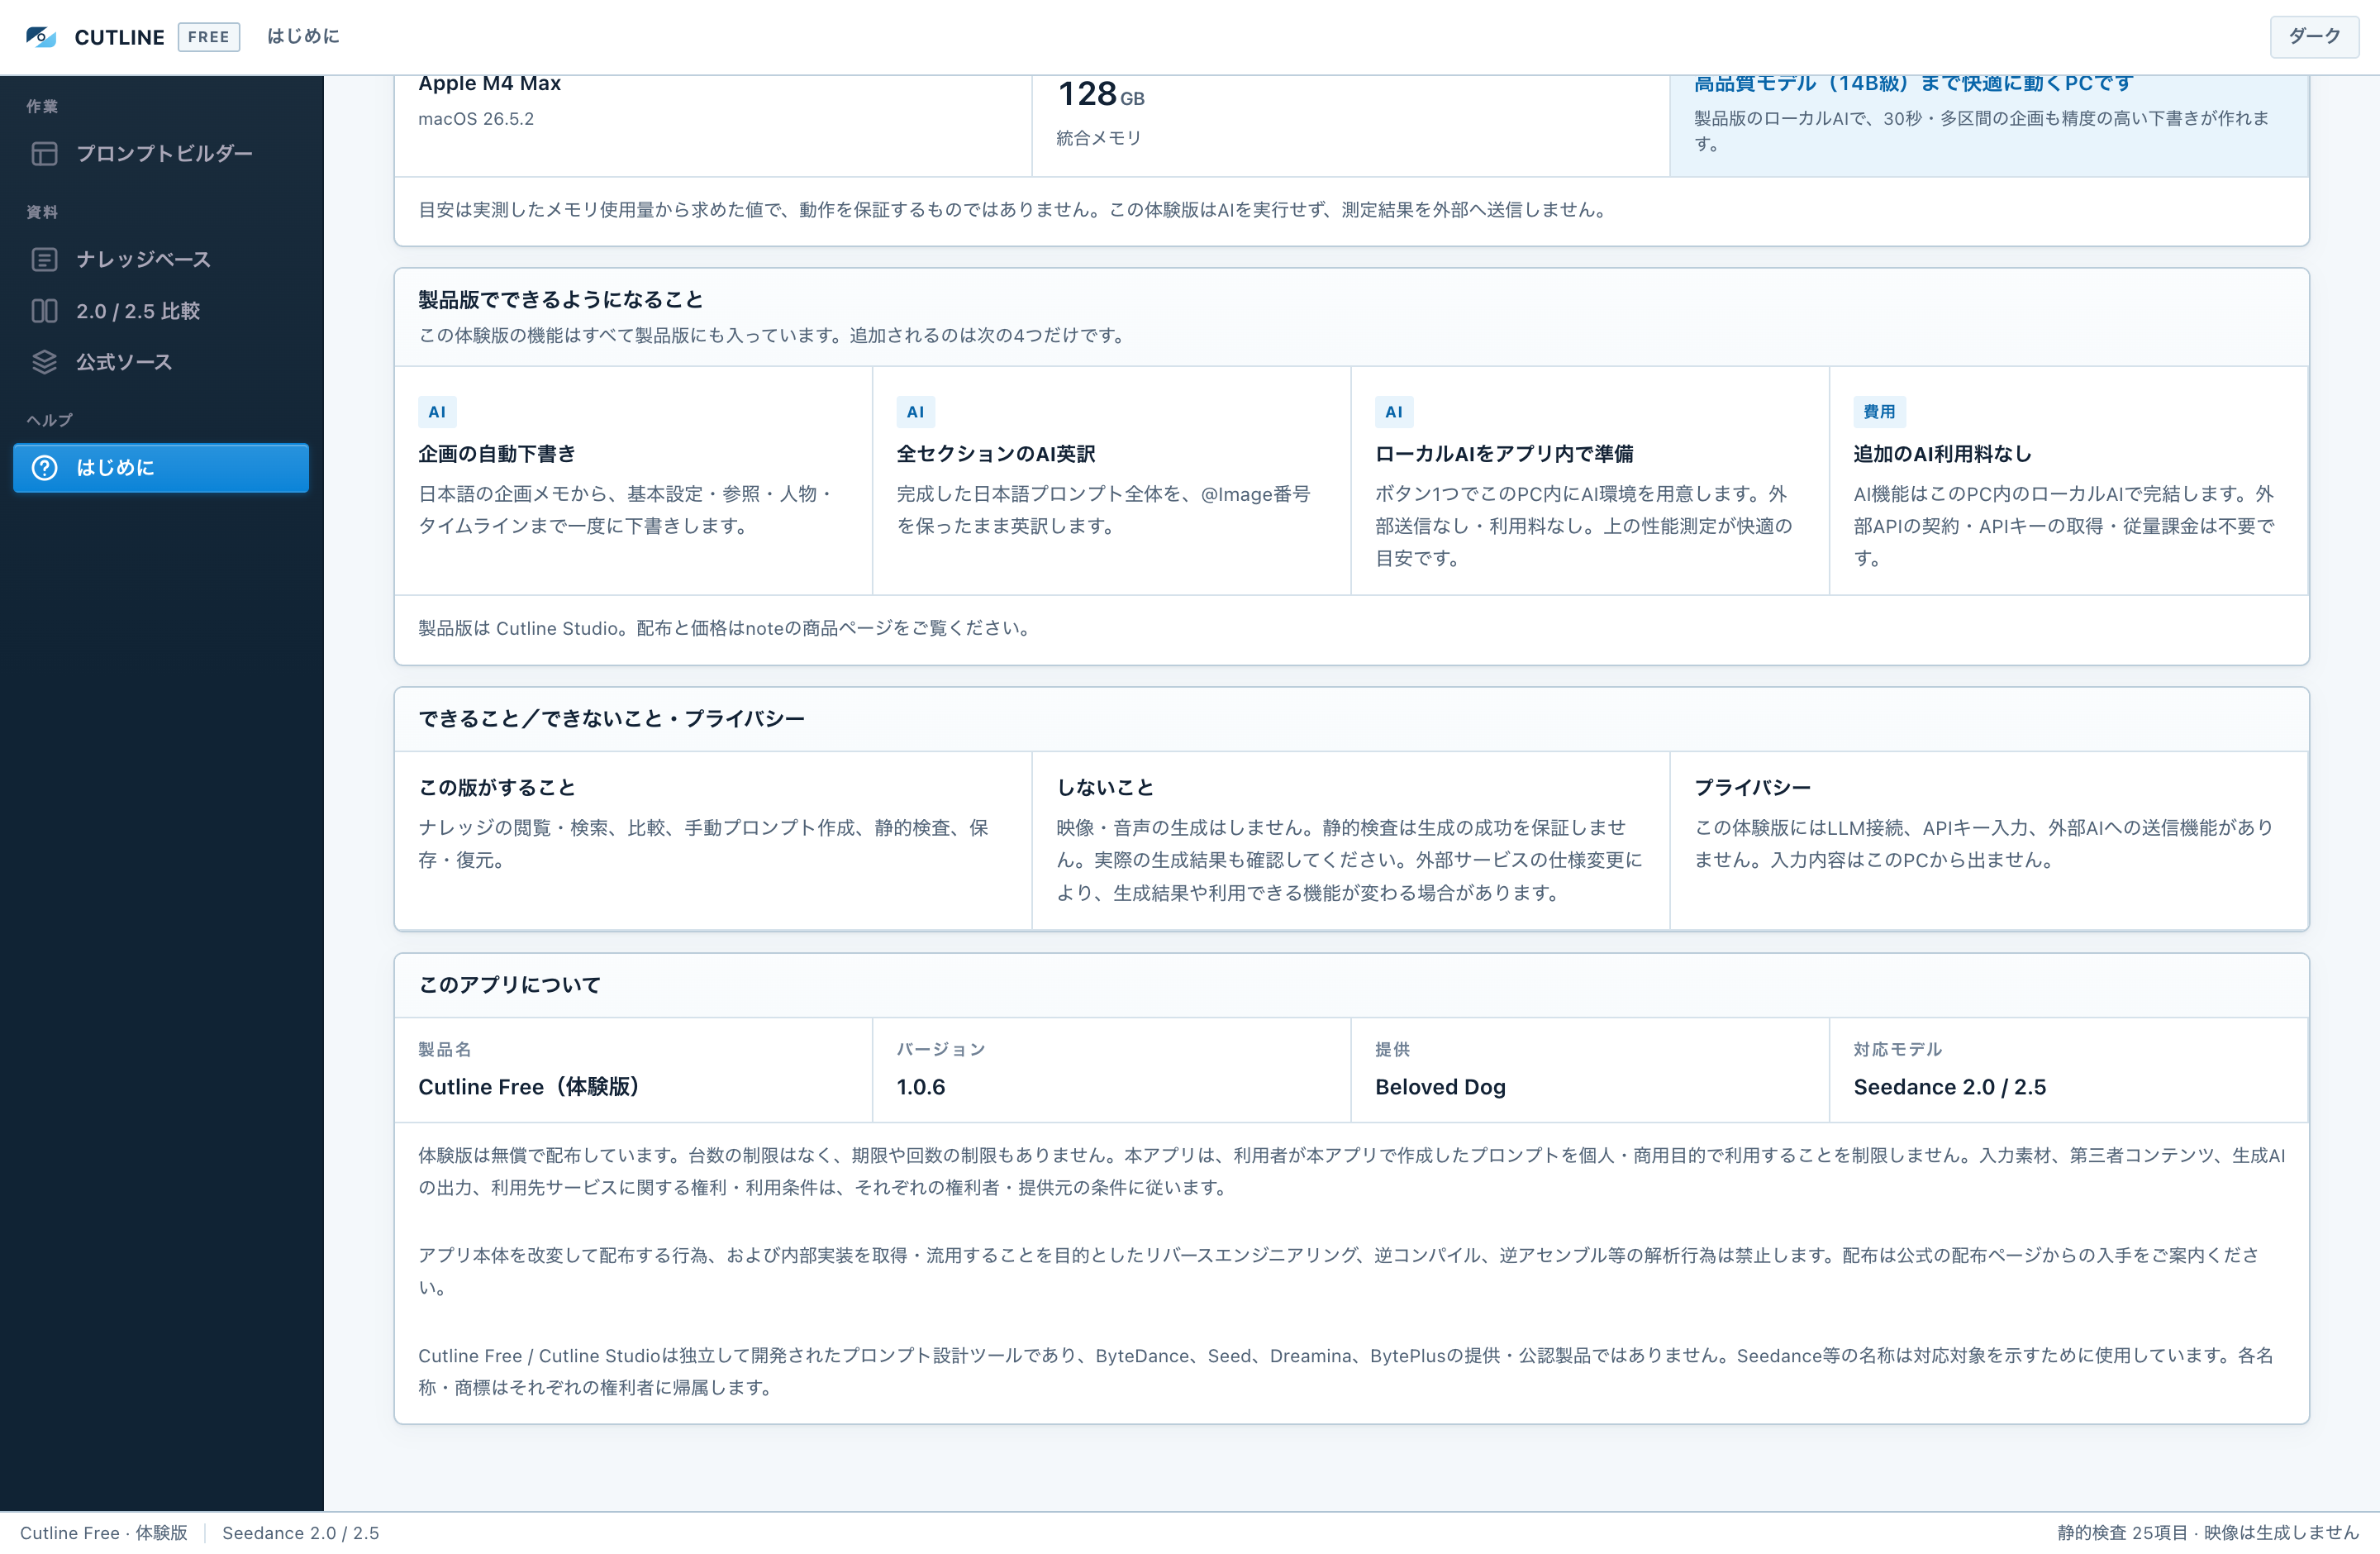Screen dimensions: 2380x1554
Task: Click the 企画の自動下書き card heading
Action: 497,454
